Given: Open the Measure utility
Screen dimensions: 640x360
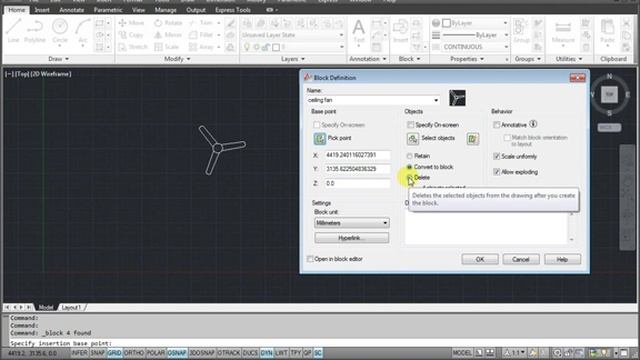Looking at the screenshot, I should coord(563,31).
